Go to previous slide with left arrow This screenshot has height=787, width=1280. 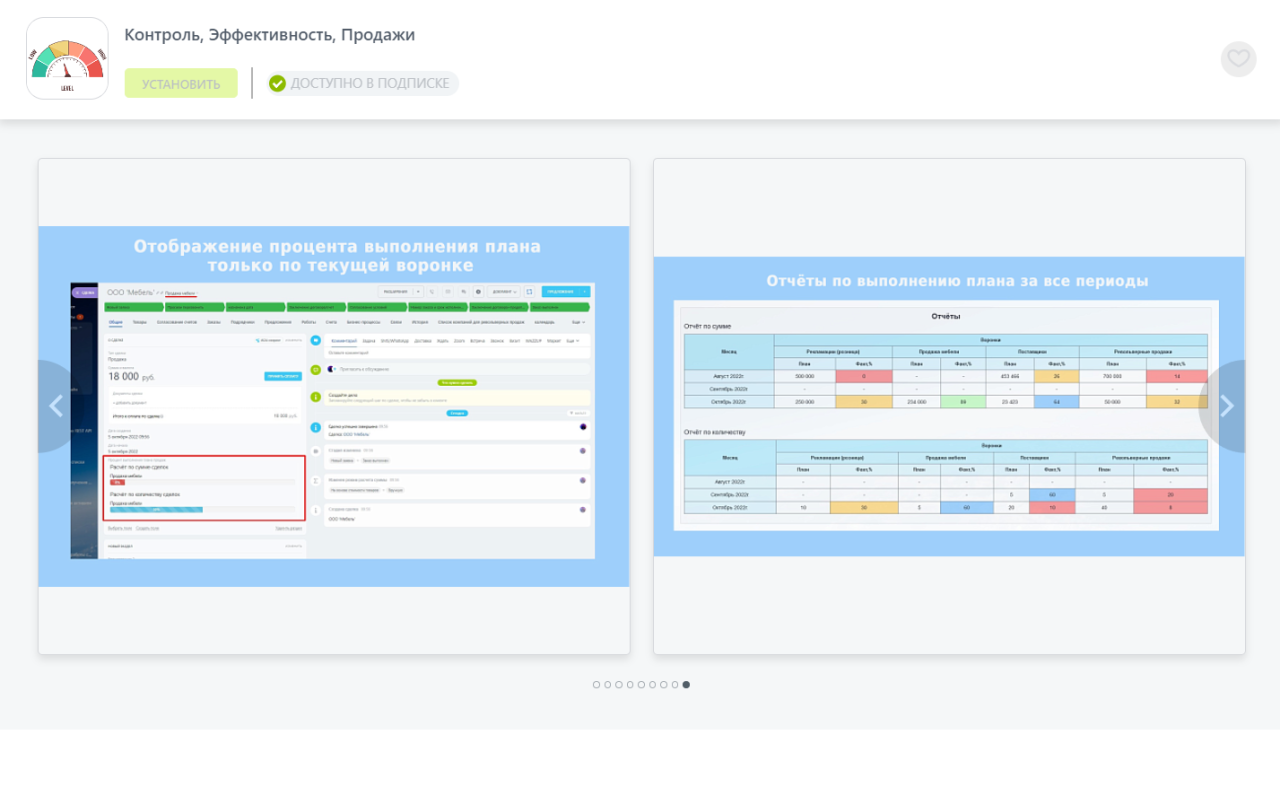[x=57, y=406]
